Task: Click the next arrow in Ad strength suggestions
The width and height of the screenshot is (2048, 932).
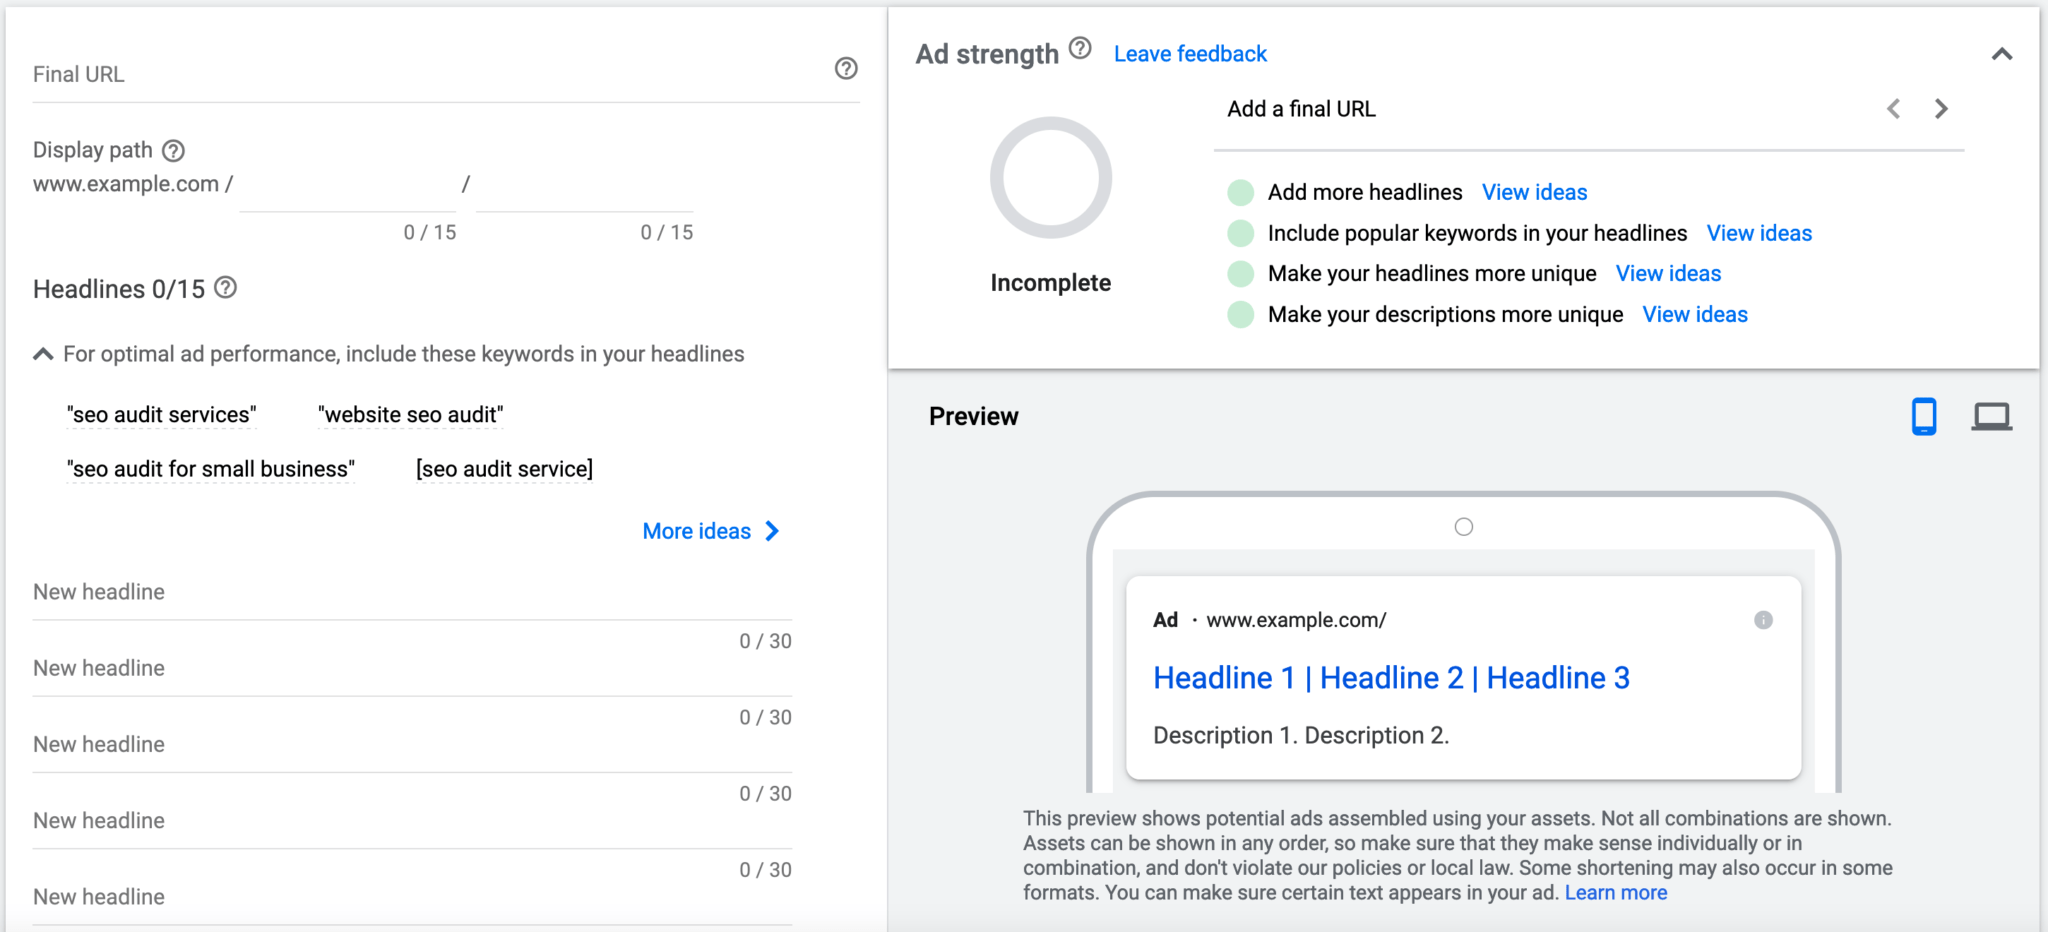Action: 1941,108
